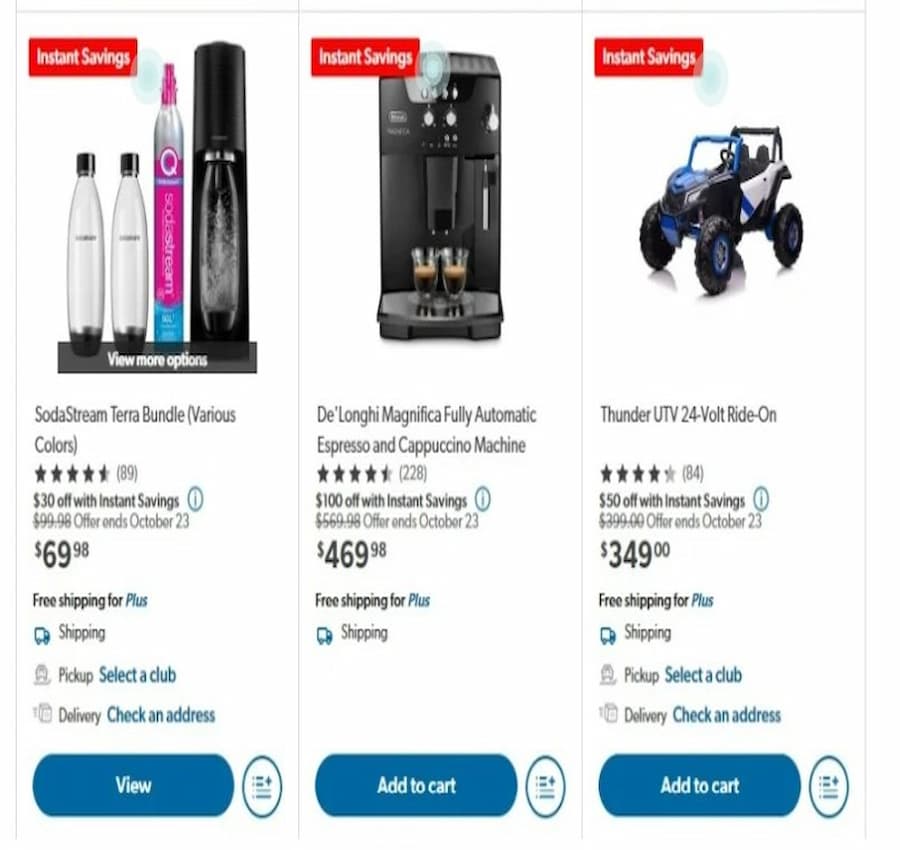Add SodaStream Terra Bundle to a list
The image size is (900, 850).
[262, 786]
